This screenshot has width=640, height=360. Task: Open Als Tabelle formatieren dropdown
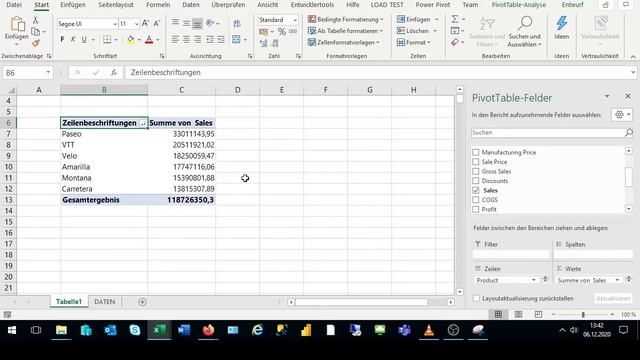[x=346, y=31]
